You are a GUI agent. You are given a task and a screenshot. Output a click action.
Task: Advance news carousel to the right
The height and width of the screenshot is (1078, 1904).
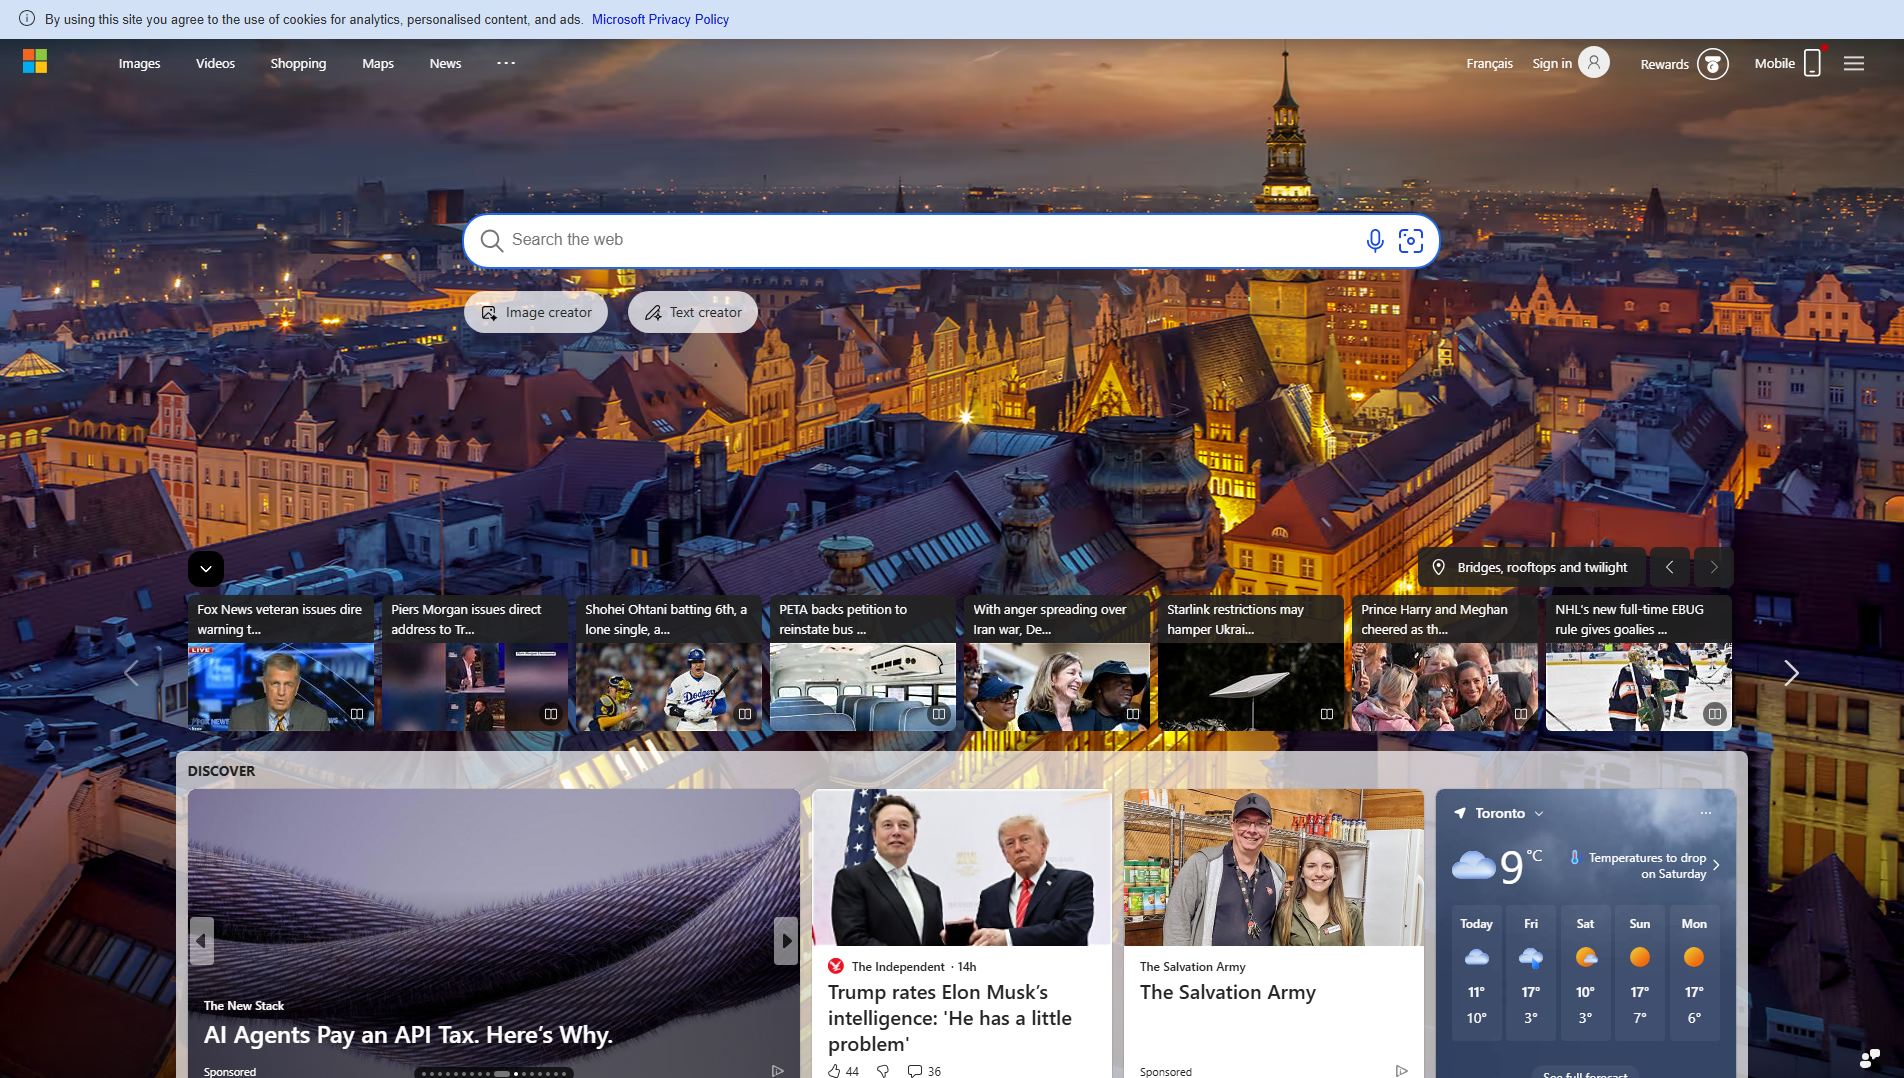pos(1791,673)
